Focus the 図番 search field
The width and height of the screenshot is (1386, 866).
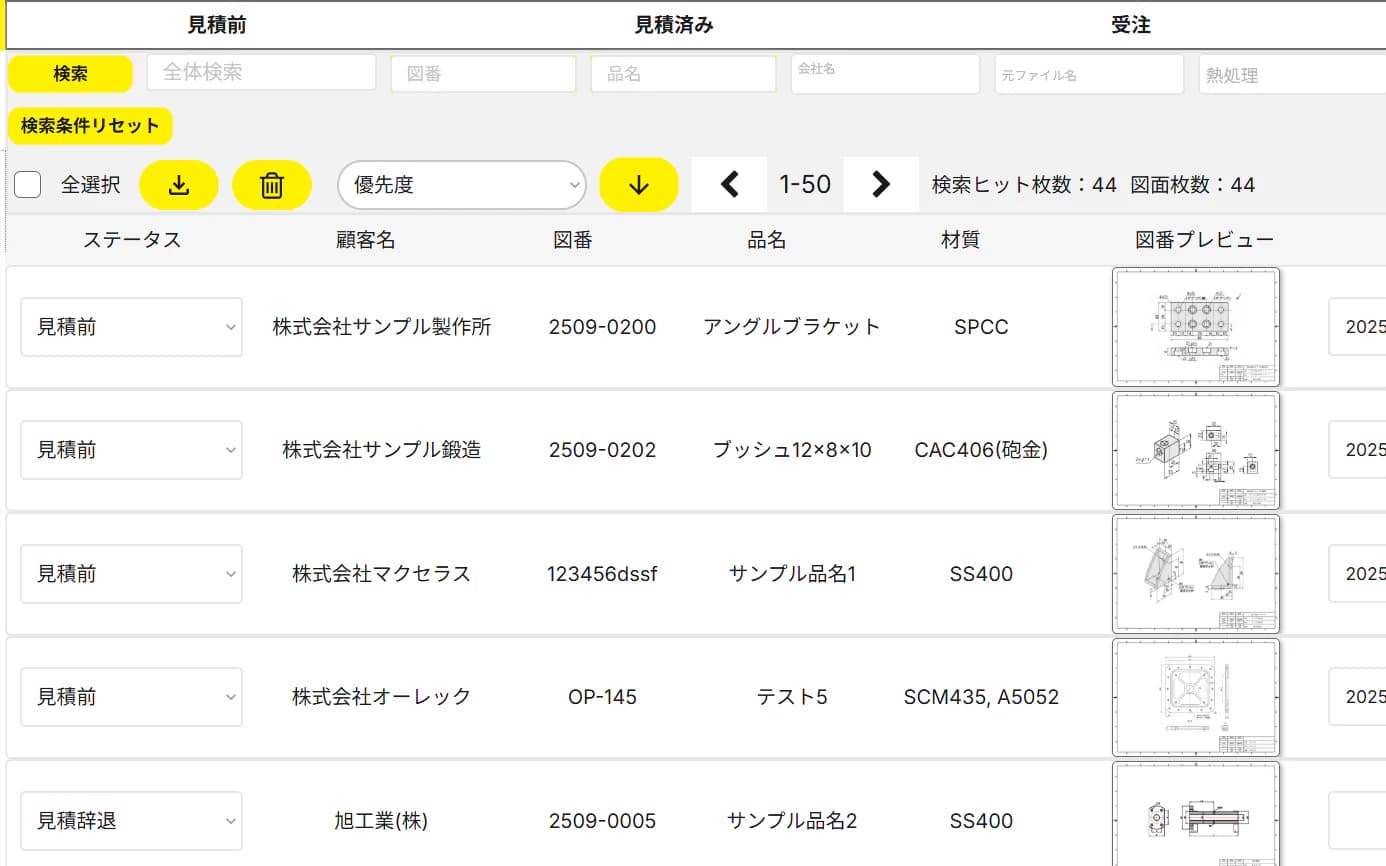483,74
